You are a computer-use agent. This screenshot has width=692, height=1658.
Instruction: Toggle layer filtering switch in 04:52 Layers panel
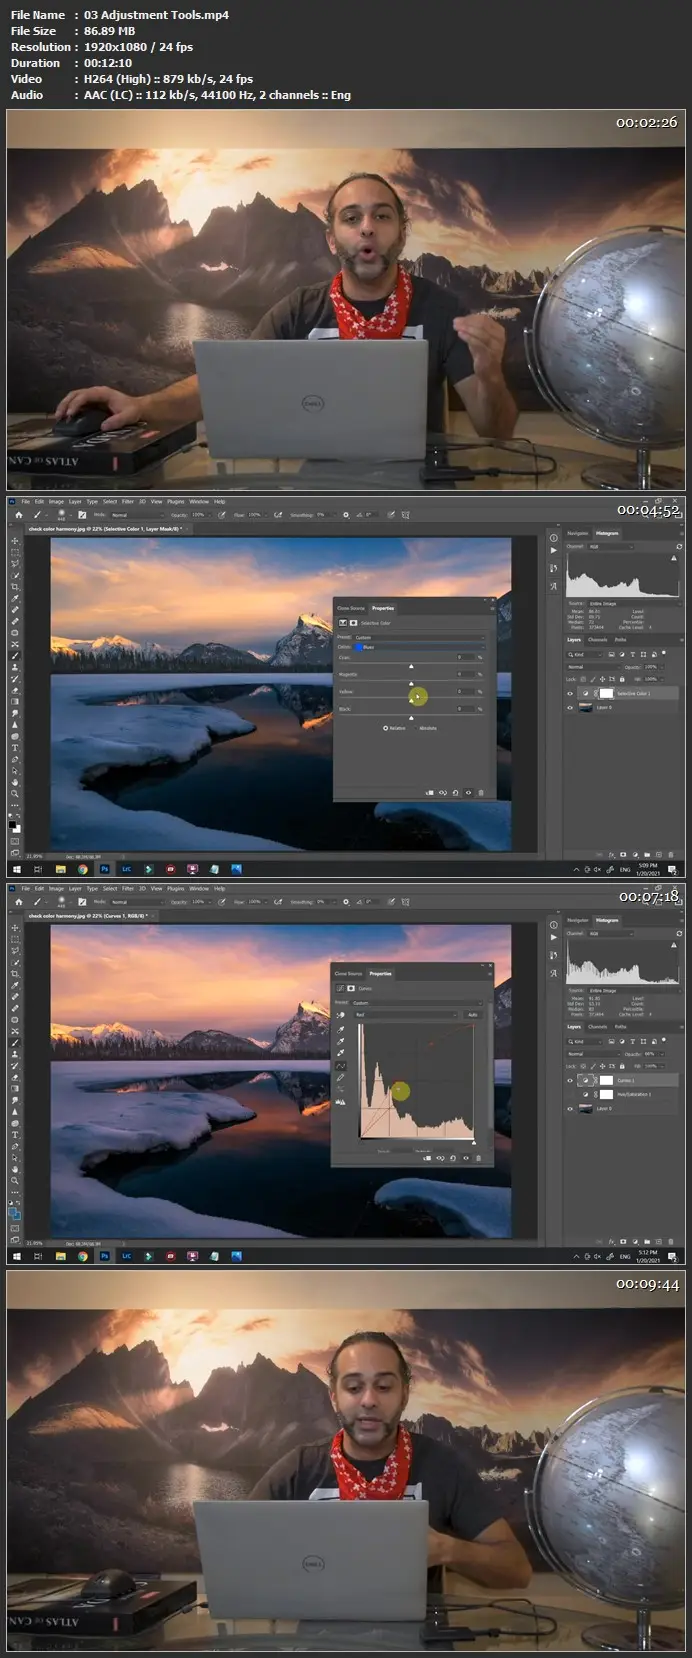(664, 653)
